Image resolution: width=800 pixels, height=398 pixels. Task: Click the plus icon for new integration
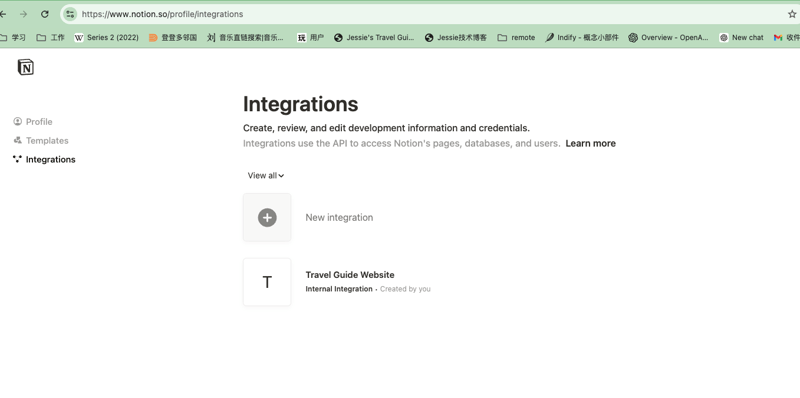click(x=267, y=217)
